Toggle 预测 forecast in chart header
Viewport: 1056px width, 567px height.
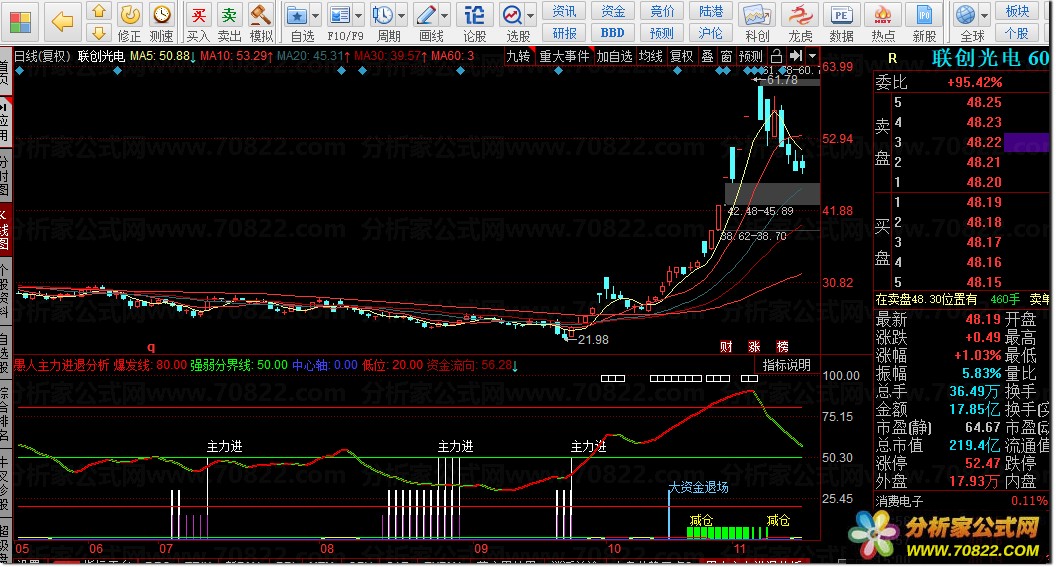(x=751, y=56)
